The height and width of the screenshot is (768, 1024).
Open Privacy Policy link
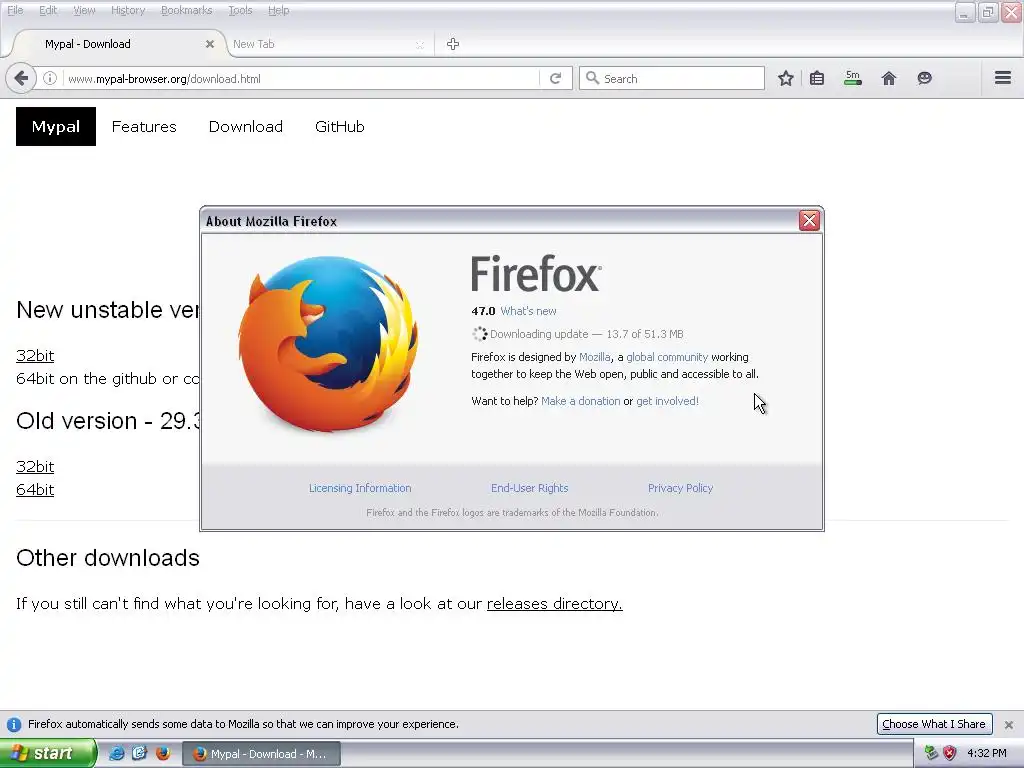click(x=680, y=488)
